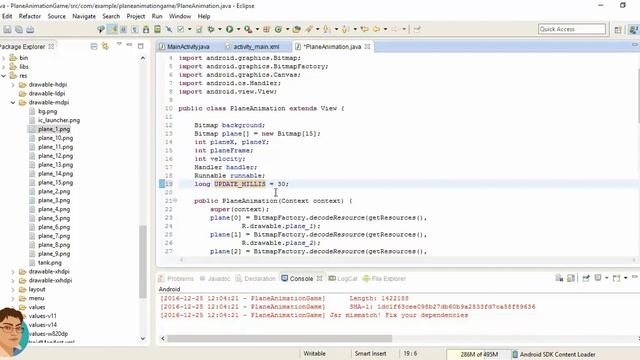Toggle the task checkbox toolbar icon
The height and width of the screenshot is (360, 640).
180,29
